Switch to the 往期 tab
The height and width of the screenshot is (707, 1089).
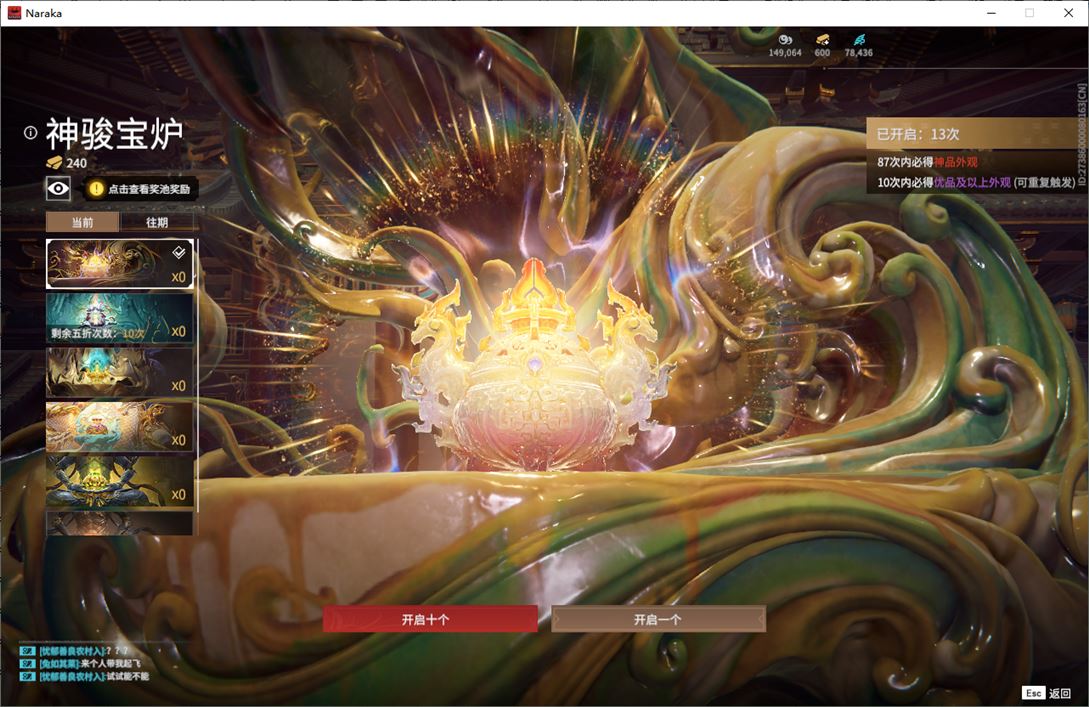coord(157,222)
